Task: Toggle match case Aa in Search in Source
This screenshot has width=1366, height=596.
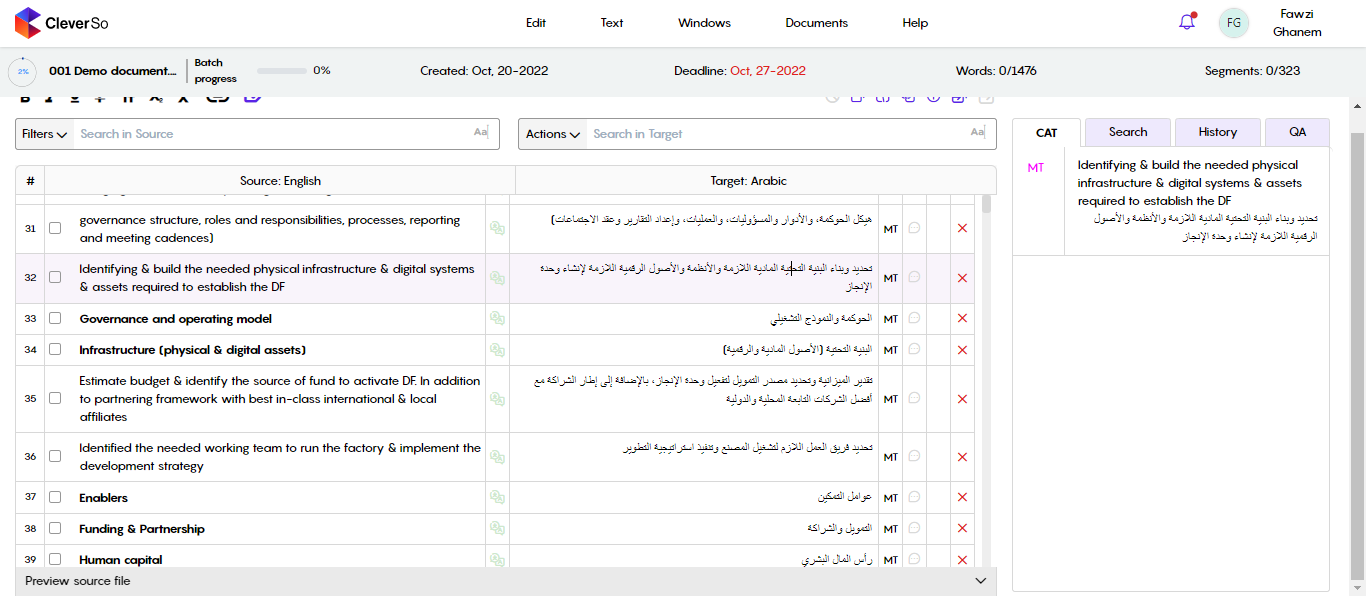Action: point(480,132)
